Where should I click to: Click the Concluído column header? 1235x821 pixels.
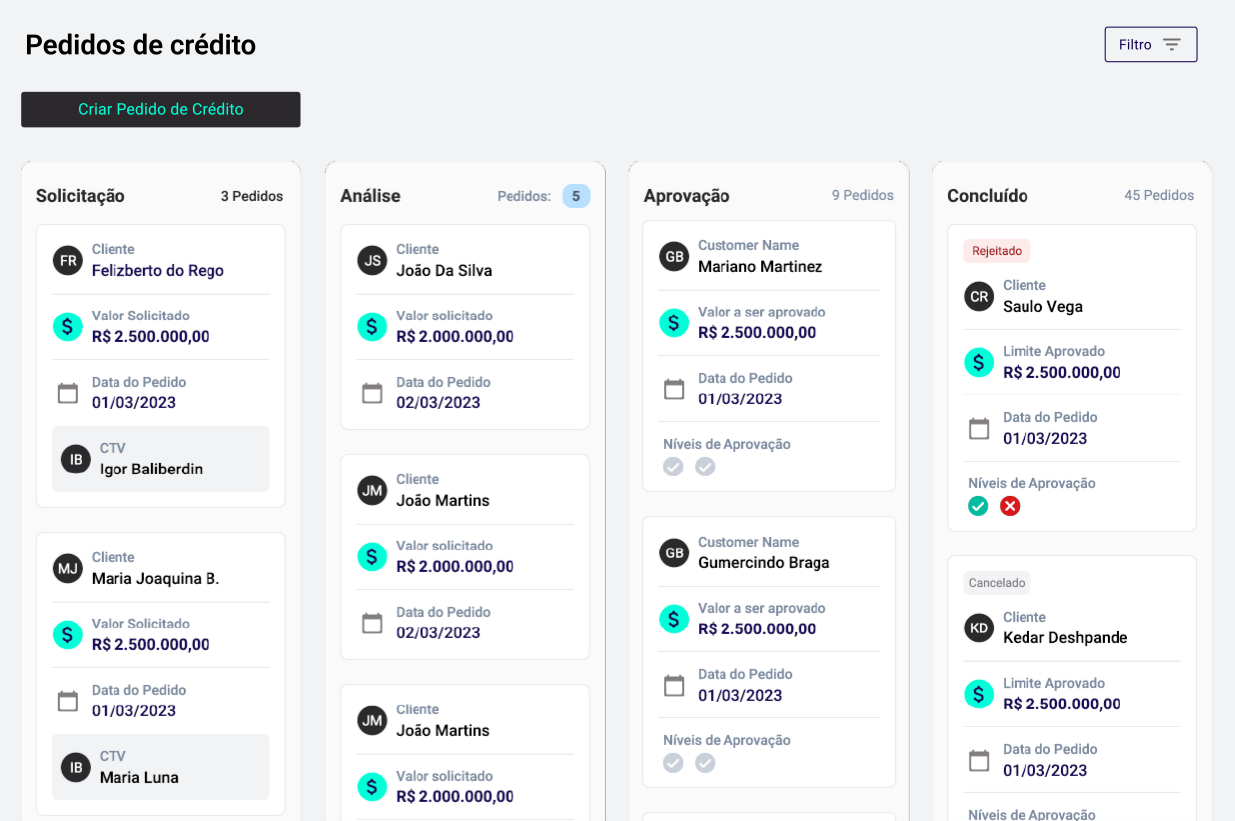(987, 196)
